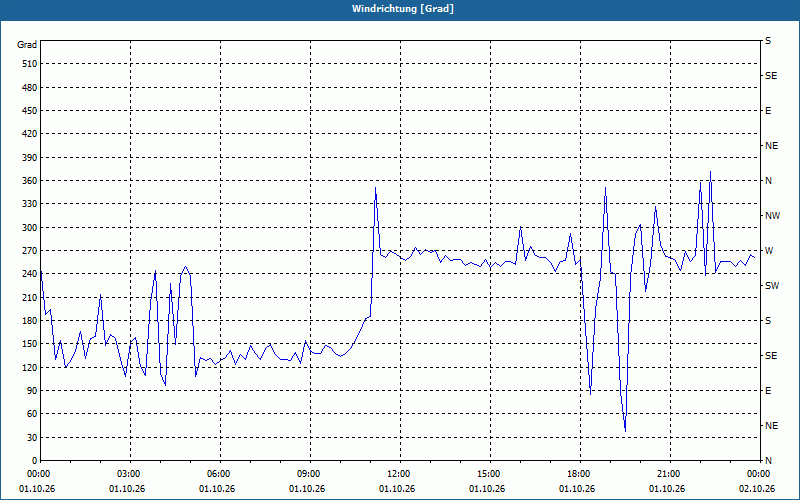The height and width of the screenshot is (500, 800).
Task: Click the 01.10.26 date beneath 12:00
Action: click(397, 489)
